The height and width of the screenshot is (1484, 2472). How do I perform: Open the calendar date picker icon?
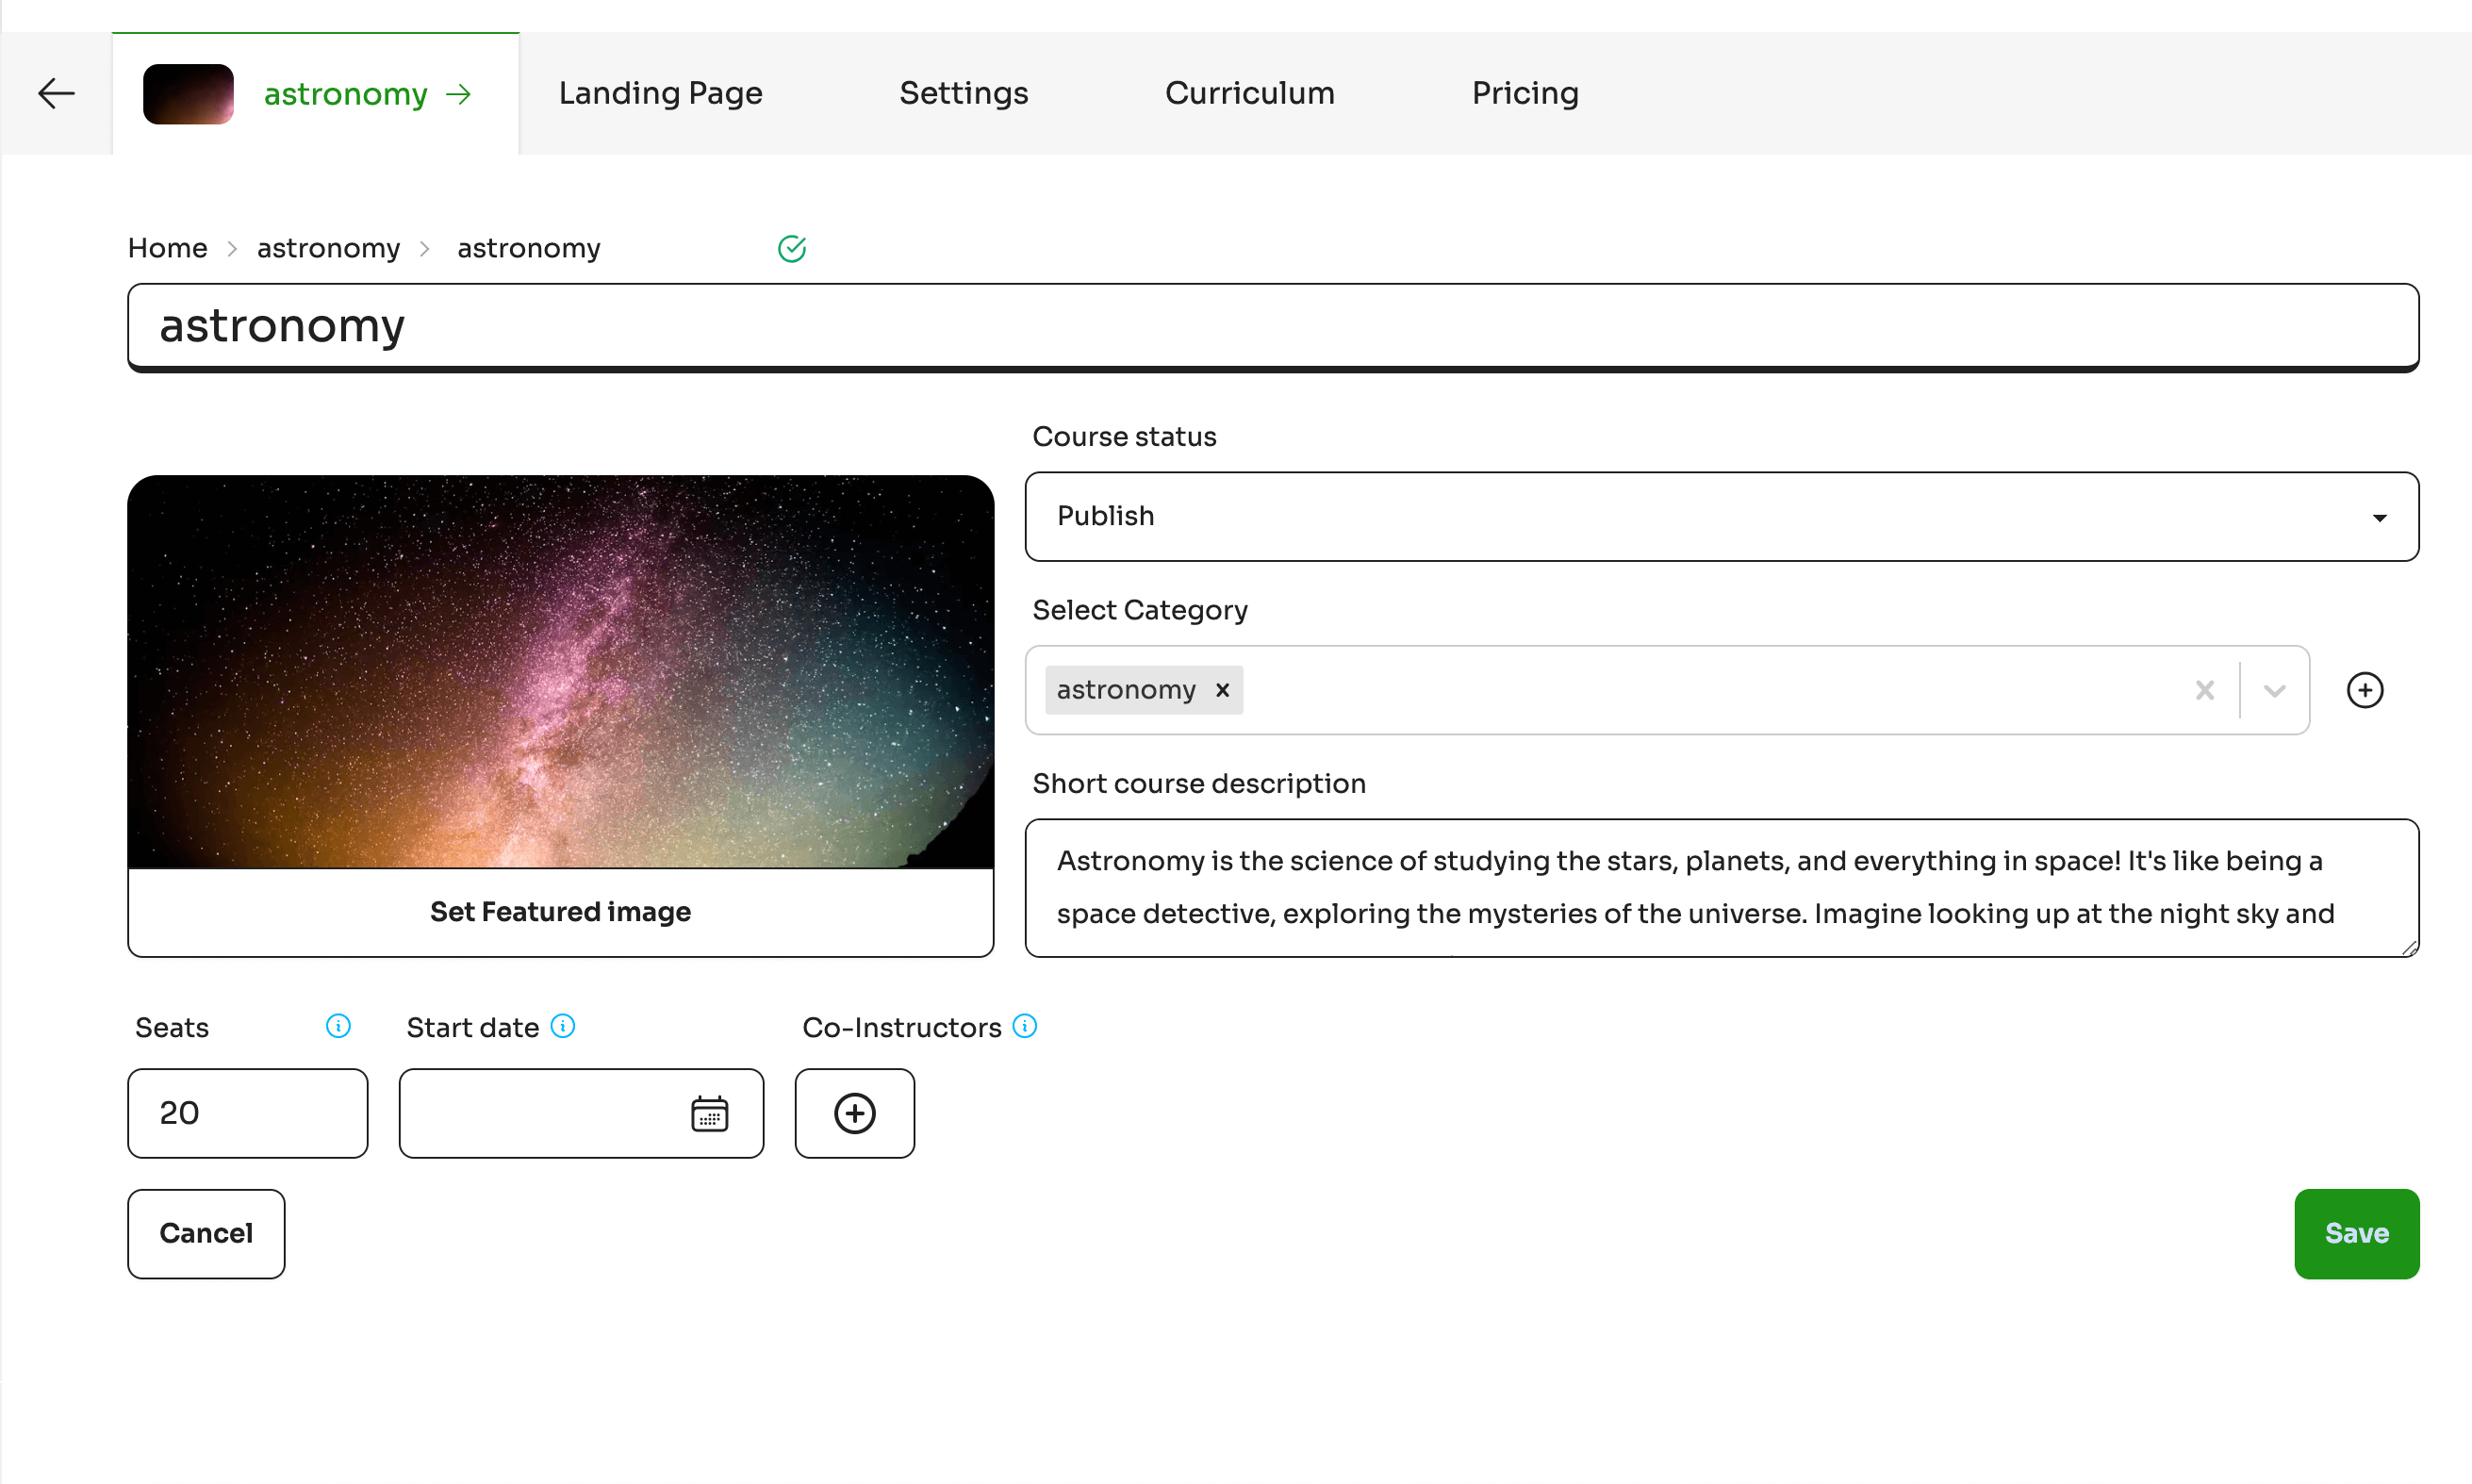tap(709, 1113)
